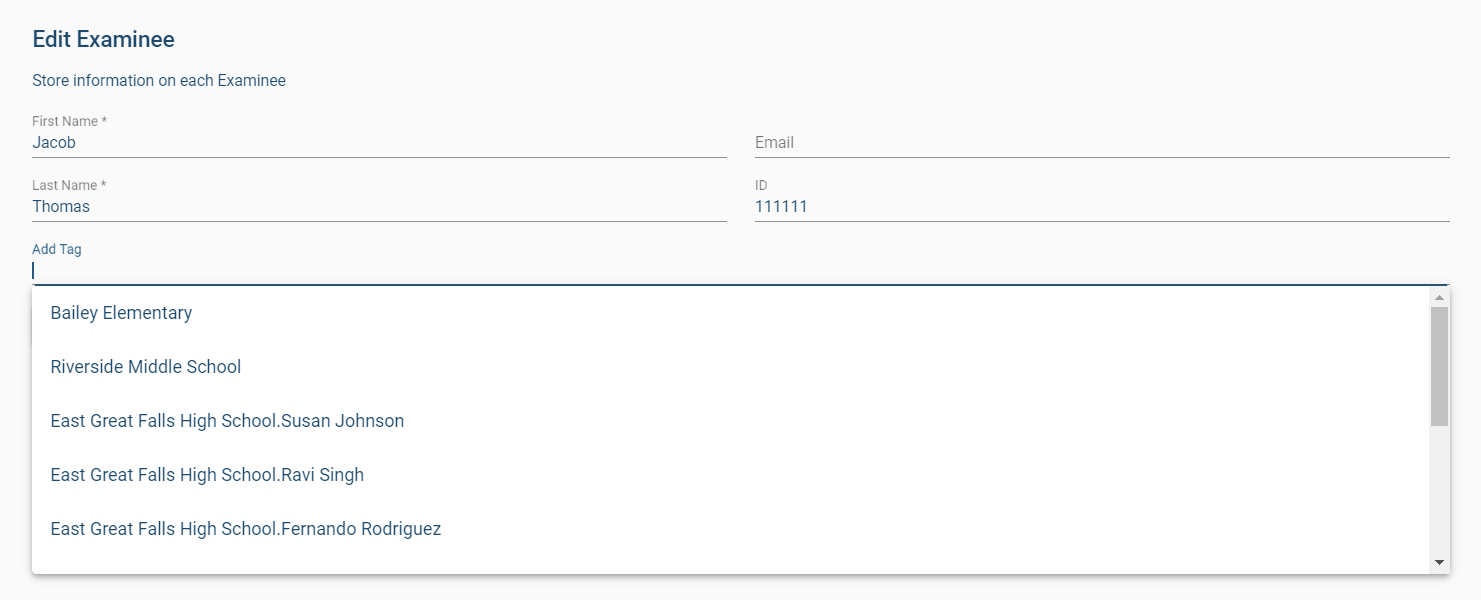Pick the Susan Johnson tag option
Screen dimensions: 1481x600
[x=227, y=421]
